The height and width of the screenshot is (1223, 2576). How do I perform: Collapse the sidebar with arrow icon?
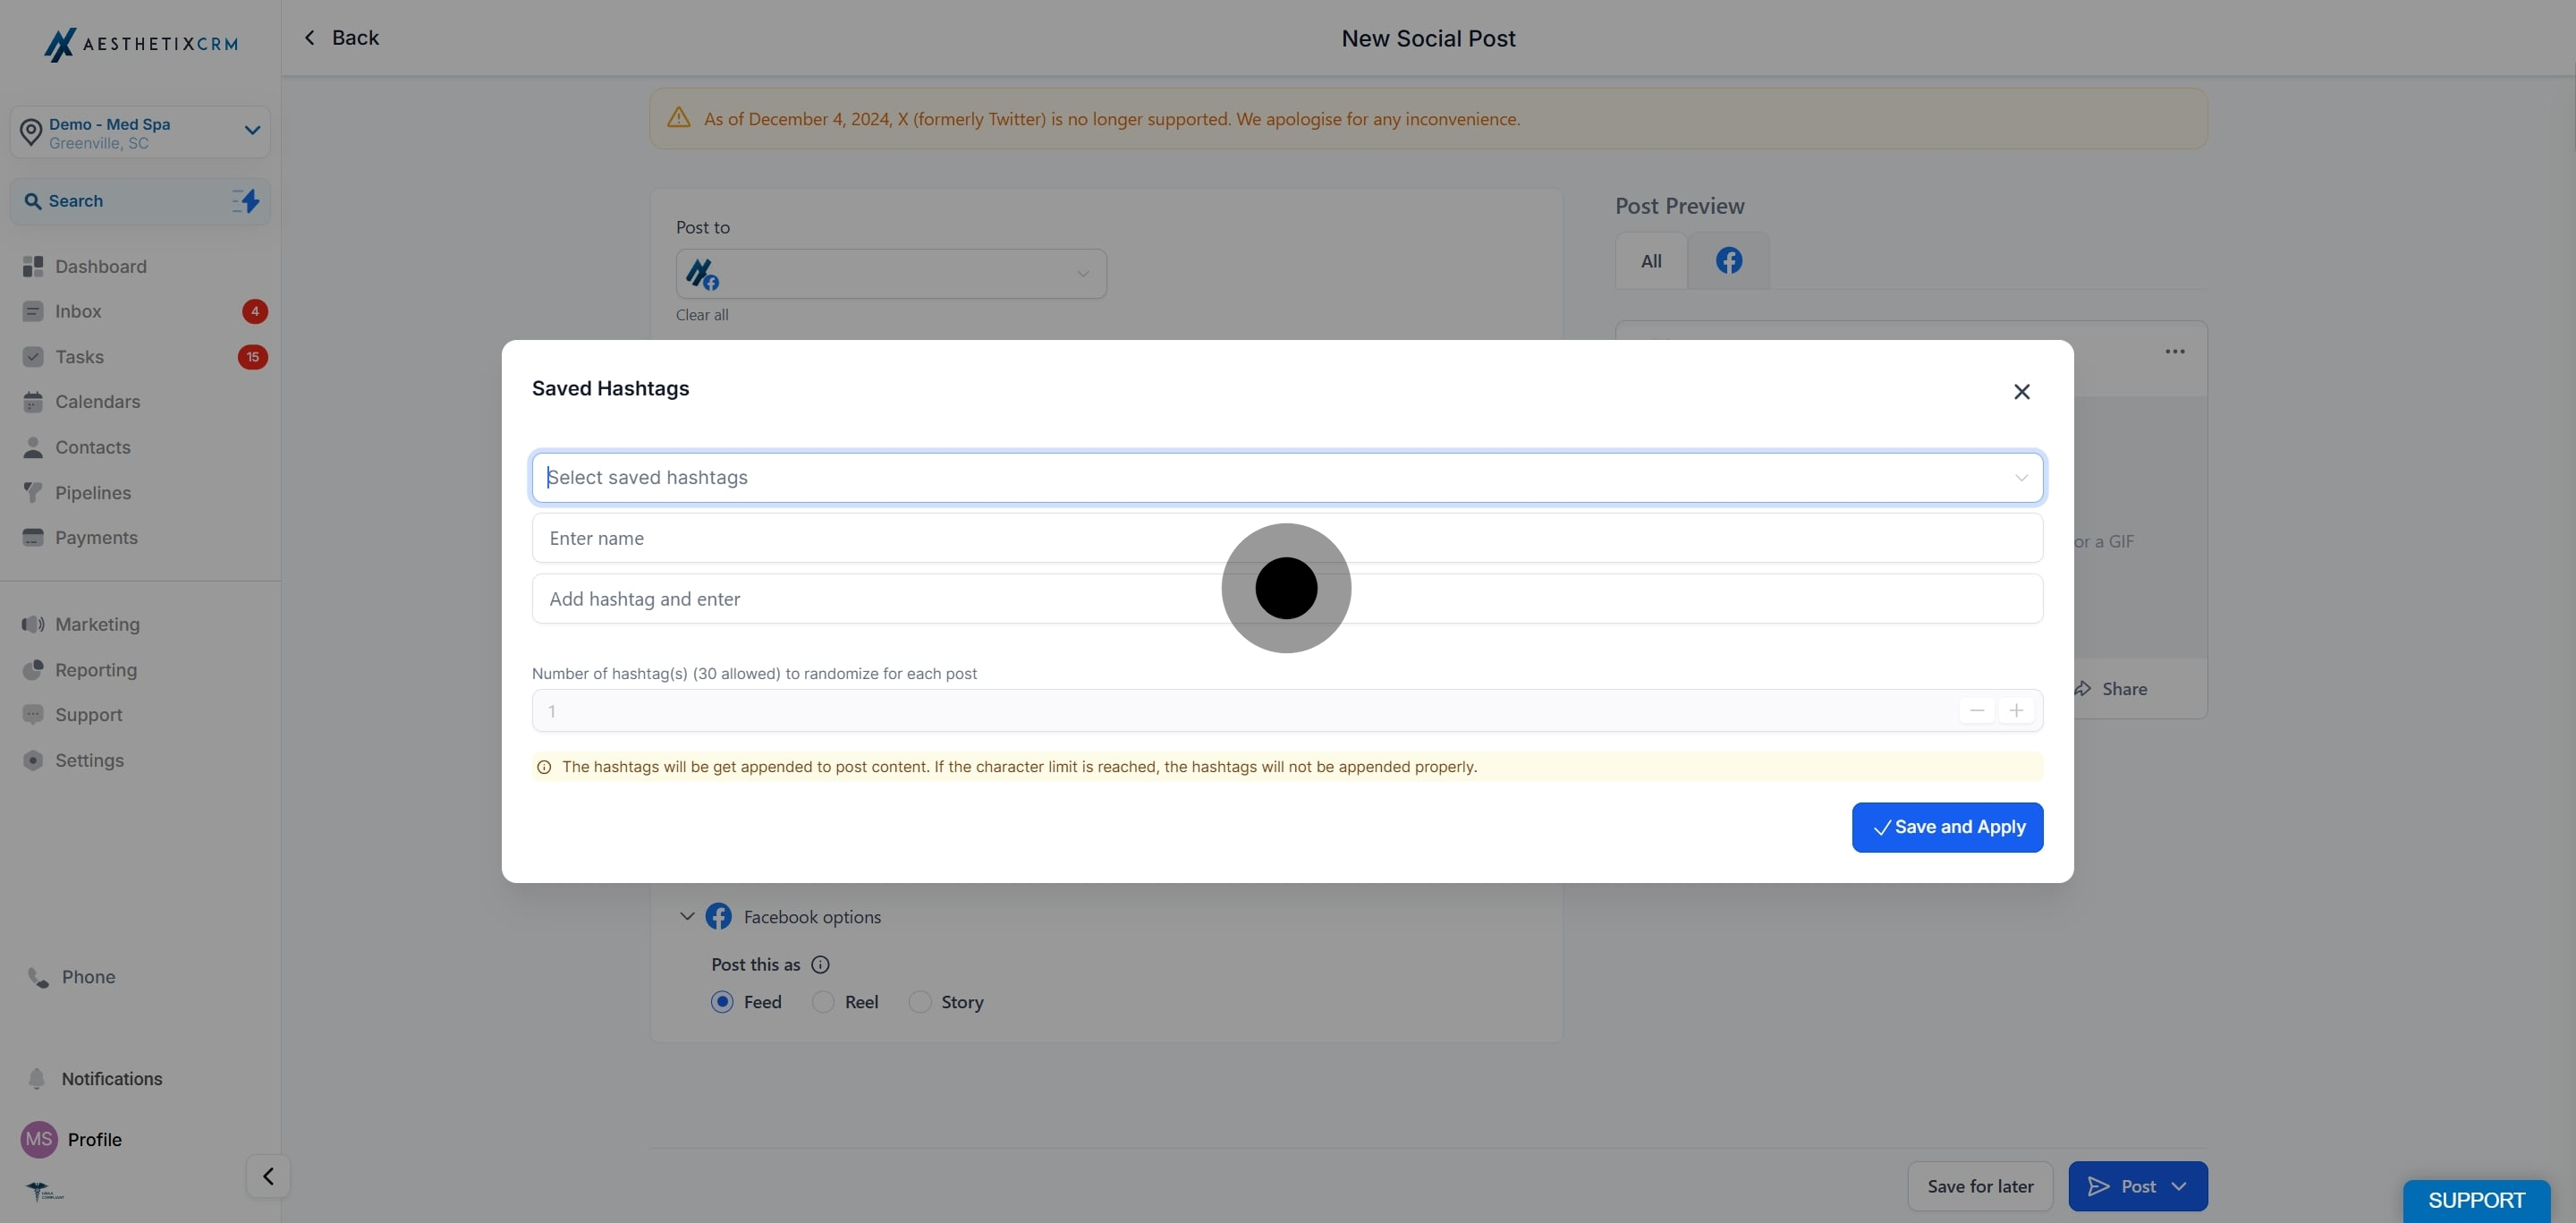click(x=268, y=1176)
